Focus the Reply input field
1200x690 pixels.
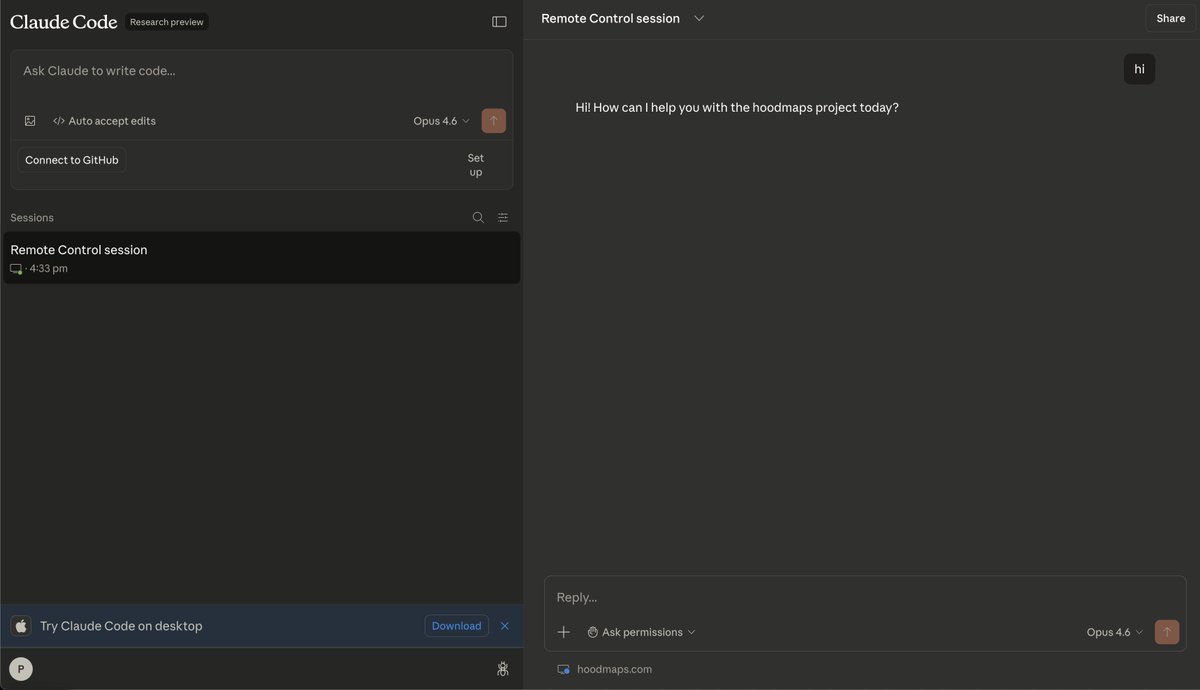(x=865, y=597)
